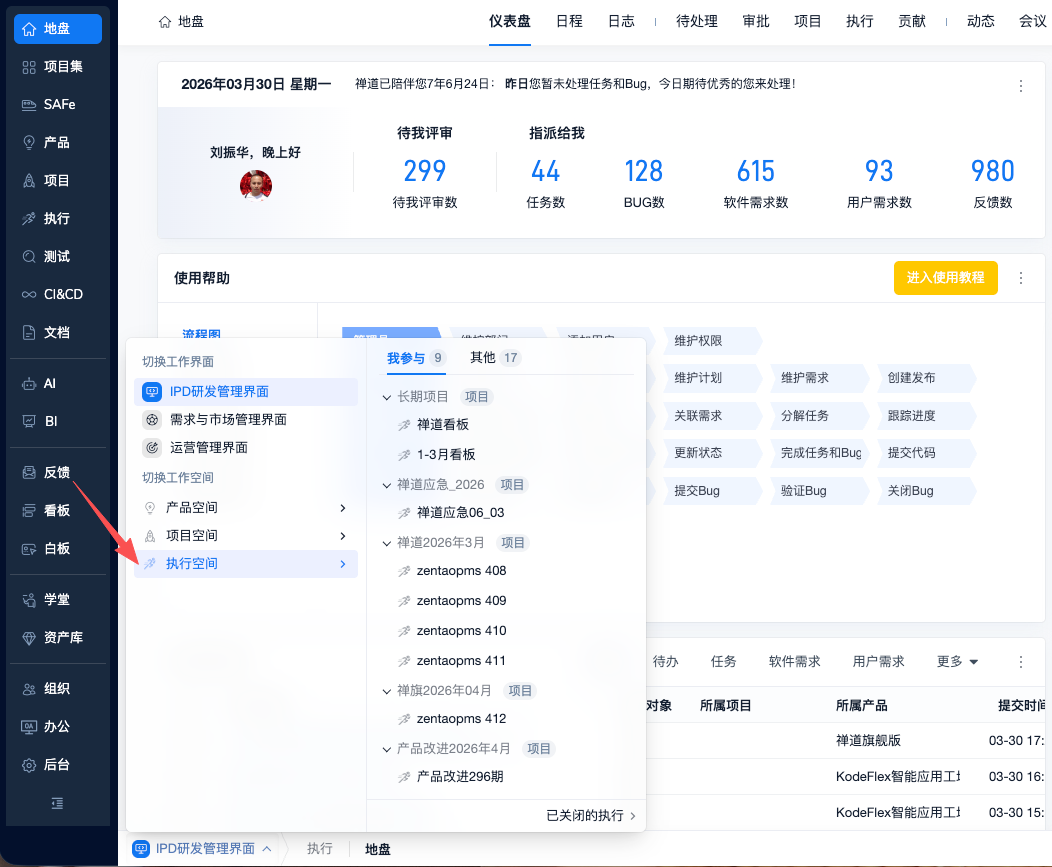This screenshot has height=867, width=1052.
Task: Open the 更多 dropdown in the list tabs
Action: [x=957, y=662]
